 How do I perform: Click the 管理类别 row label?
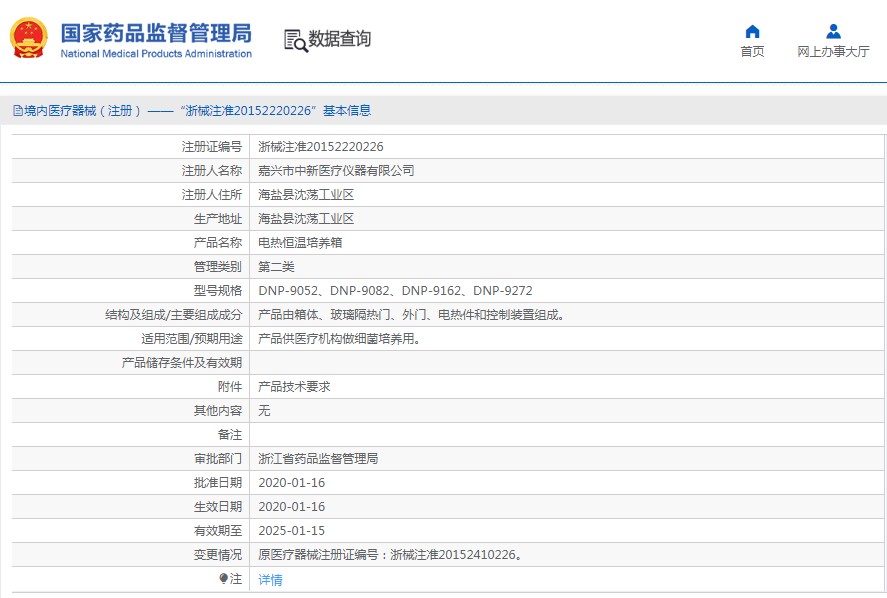click(x=218, y=267)
